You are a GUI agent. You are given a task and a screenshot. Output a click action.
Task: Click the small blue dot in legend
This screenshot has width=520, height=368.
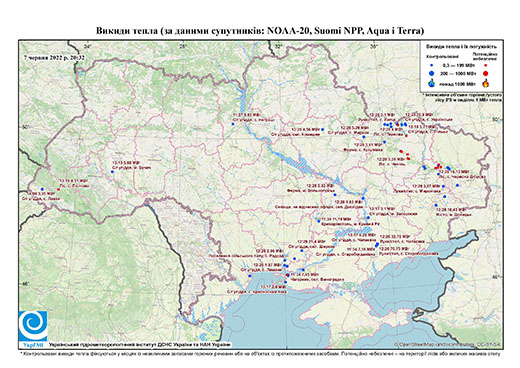tap(432, 65)
